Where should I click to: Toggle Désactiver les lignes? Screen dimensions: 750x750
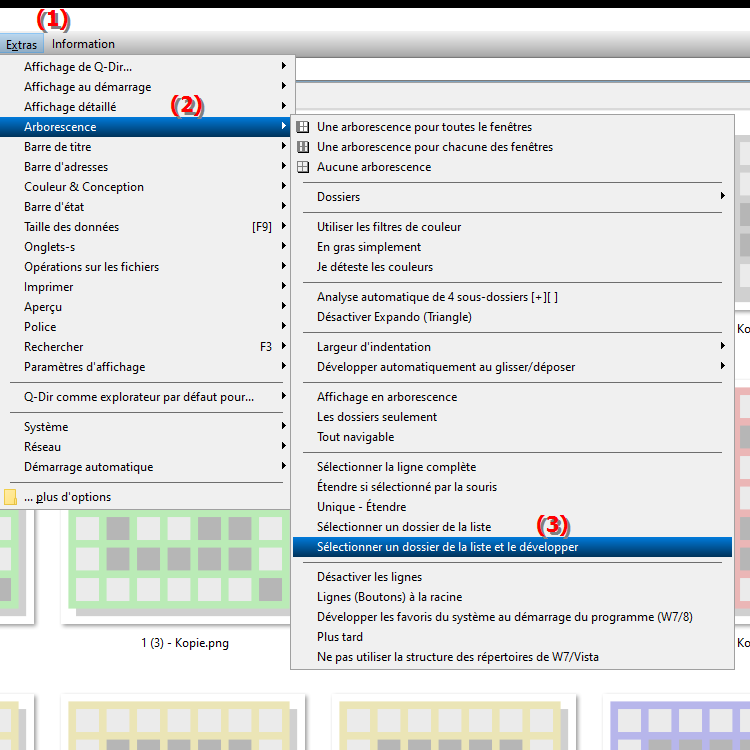click(512, 577)
